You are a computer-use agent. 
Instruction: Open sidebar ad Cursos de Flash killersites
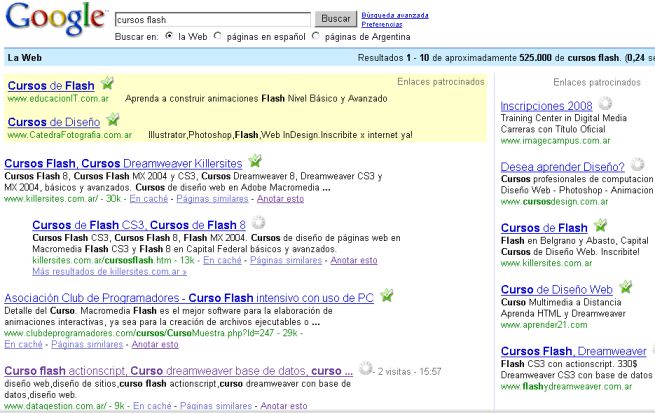544,228
